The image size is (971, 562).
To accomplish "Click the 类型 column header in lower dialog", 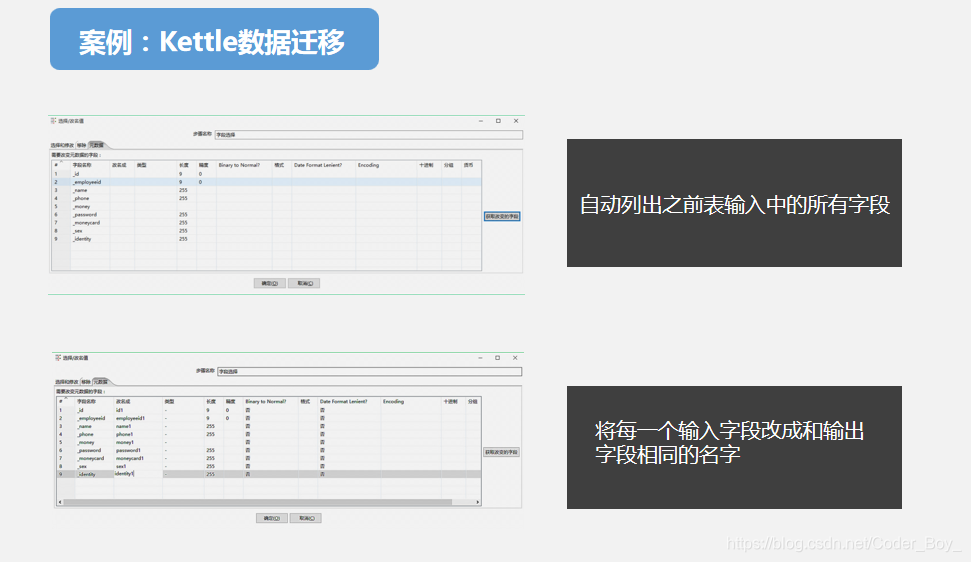I will point(169,402).
